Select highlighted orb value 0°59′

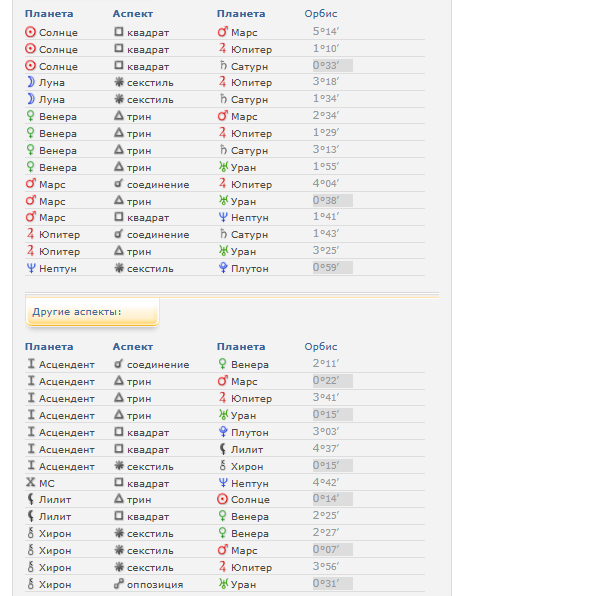point(332,267)
